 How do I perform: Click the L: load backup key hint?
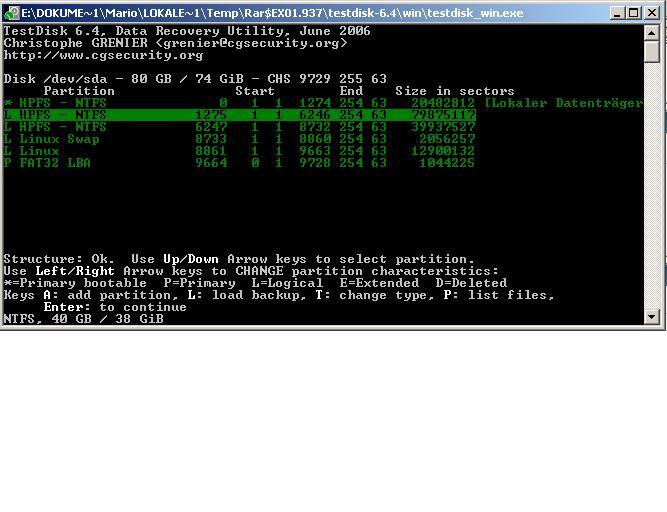[x=247, y=295]
